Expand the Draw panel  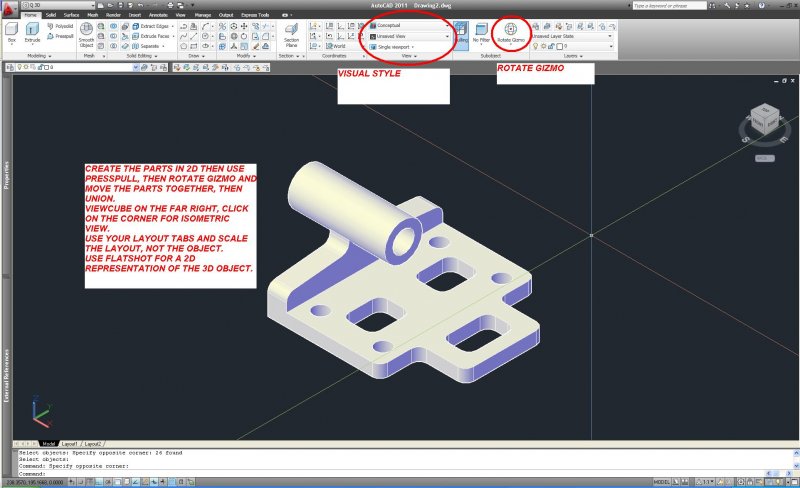196,56
